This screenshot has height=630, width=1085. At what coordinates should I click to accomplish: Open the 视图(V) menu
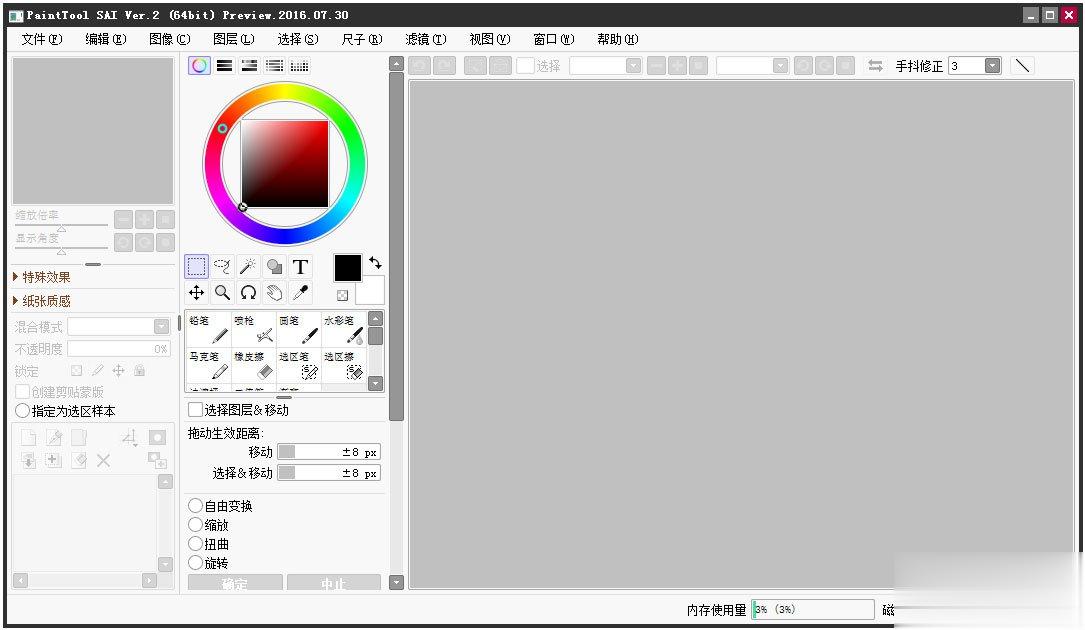tap(489, 39)
